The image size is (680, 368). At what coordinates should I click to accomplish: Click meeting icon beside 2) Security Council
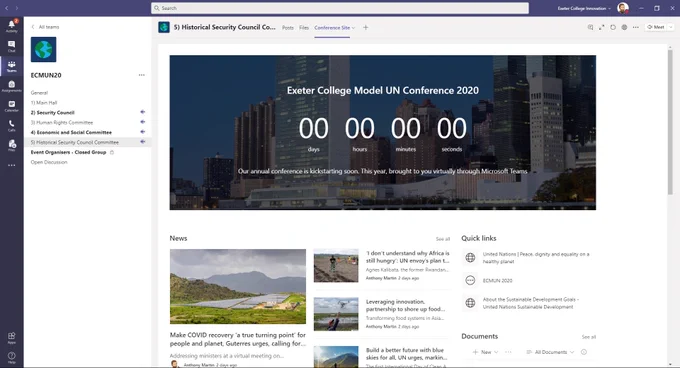tap(142, 112)
